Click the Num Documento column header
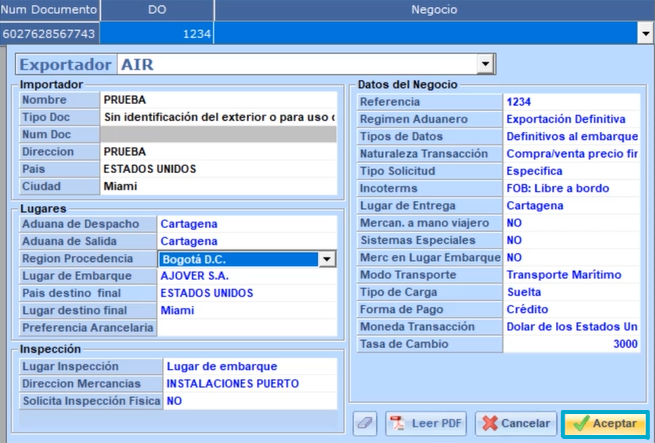Viewport: 655px width, 443px height. pos(49,9)
